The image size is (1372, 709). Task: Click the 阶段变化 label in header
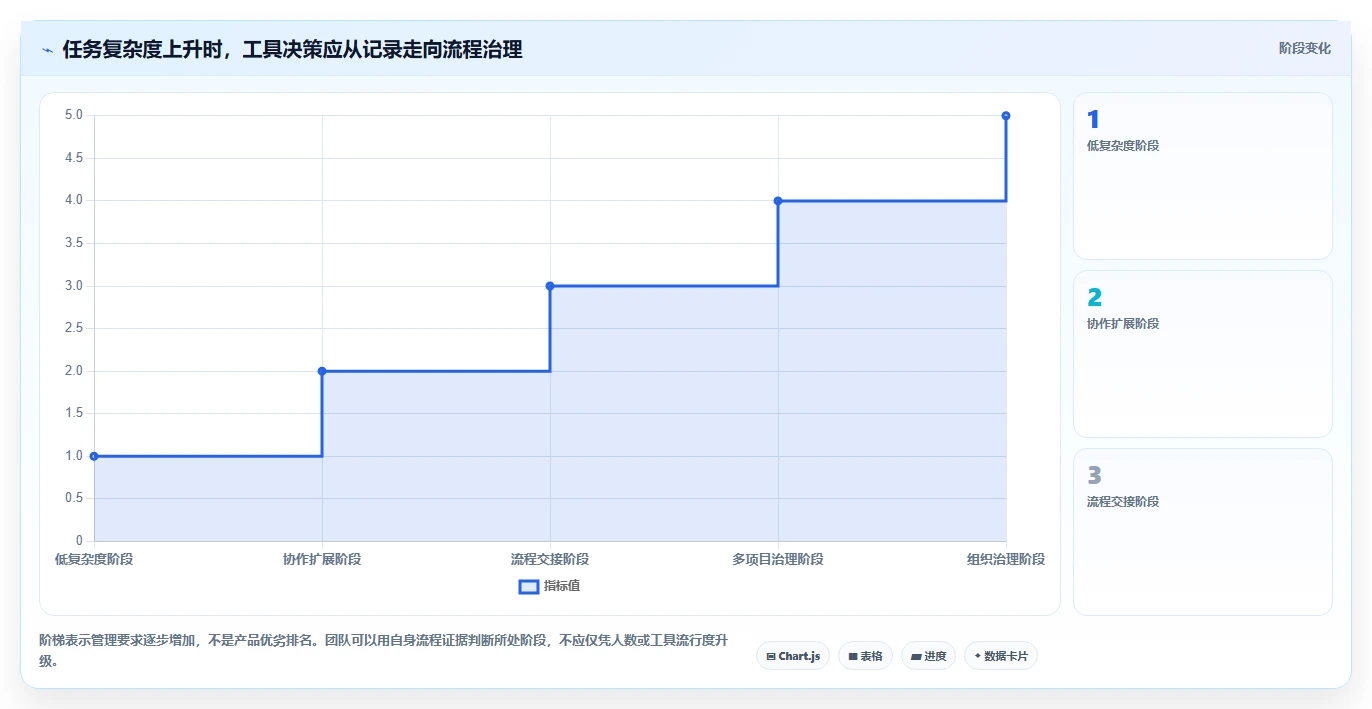tap(1304, 48)
